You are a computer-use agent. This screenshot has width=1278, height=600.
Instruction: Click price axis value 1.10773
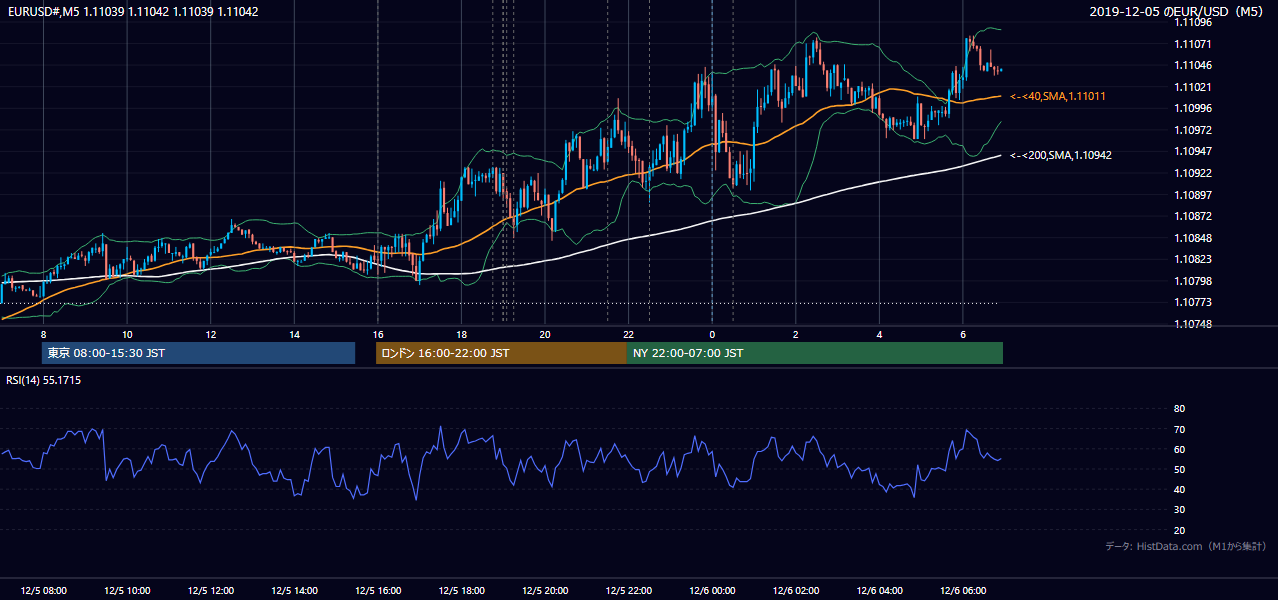pyautogui.click(x=1193, y=302)
